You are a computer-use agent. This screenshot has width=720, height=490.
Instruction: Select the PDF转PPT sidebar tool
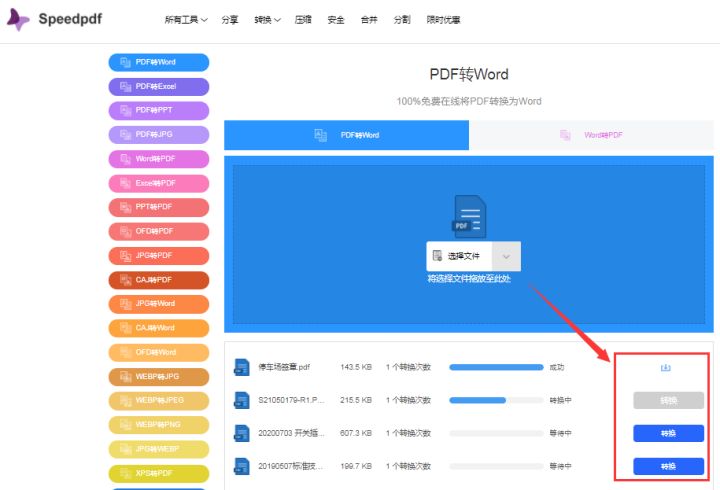159,111
